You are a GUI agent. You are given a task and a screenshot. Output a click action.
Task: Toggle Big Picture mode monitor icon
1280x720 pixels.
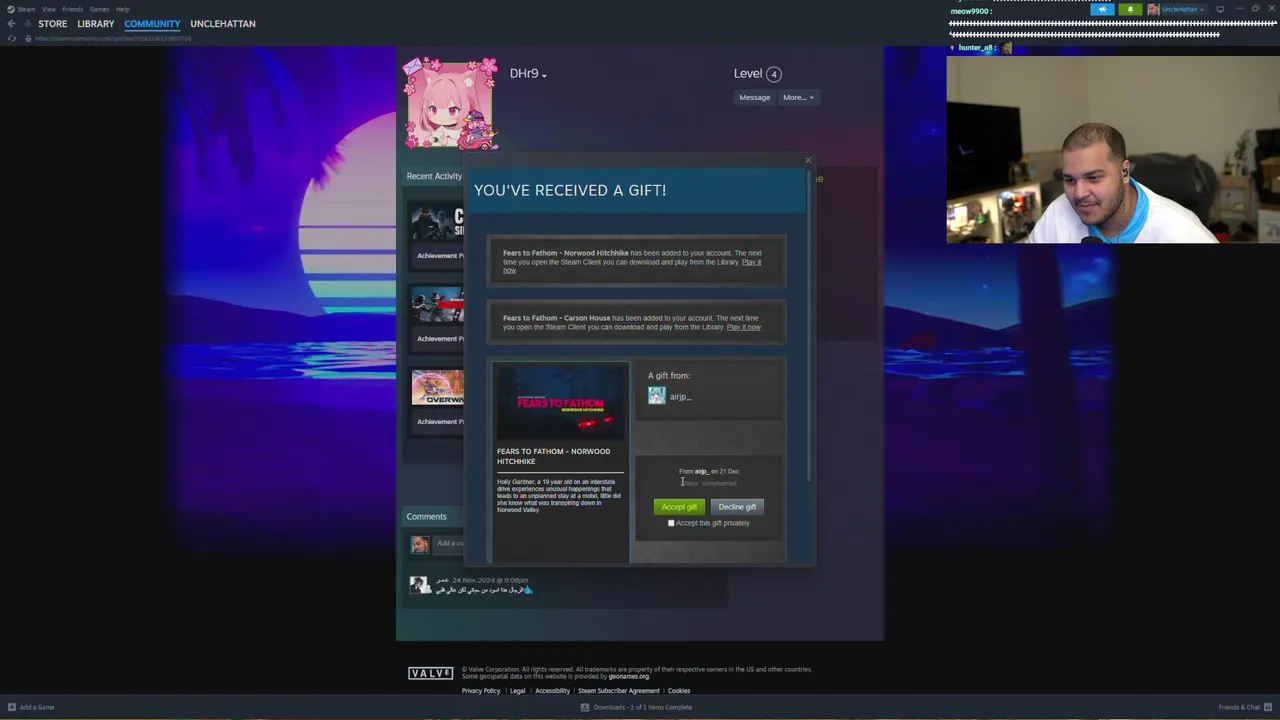click(x=1220, y=9)
